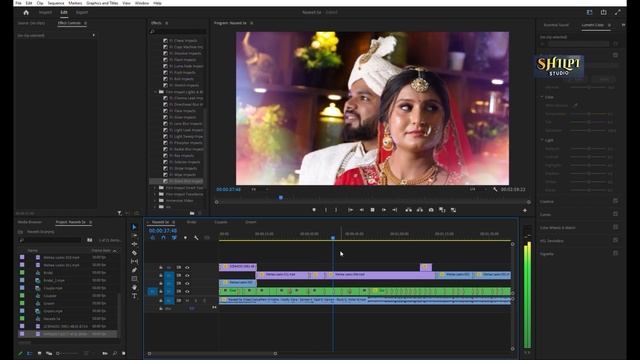Click the Extract button

pyautogui.click(x=420, y=210)
